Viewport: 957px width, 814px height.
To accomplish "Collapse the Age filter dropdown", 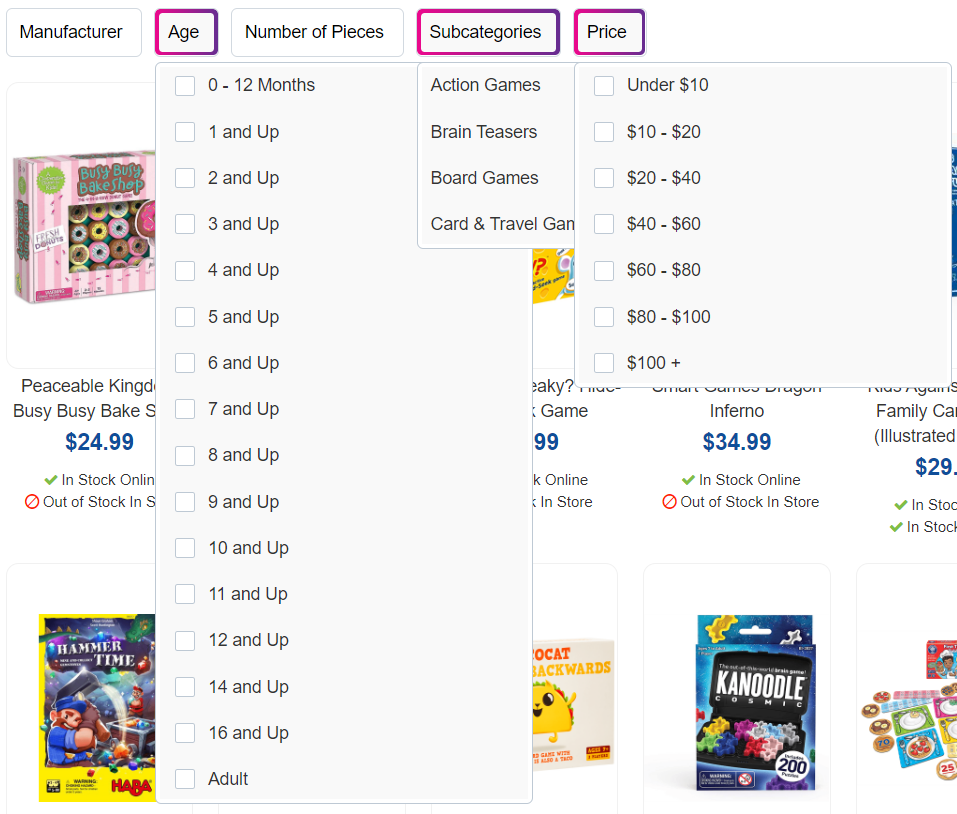I will pyautogui.click(x=186, y=31).
